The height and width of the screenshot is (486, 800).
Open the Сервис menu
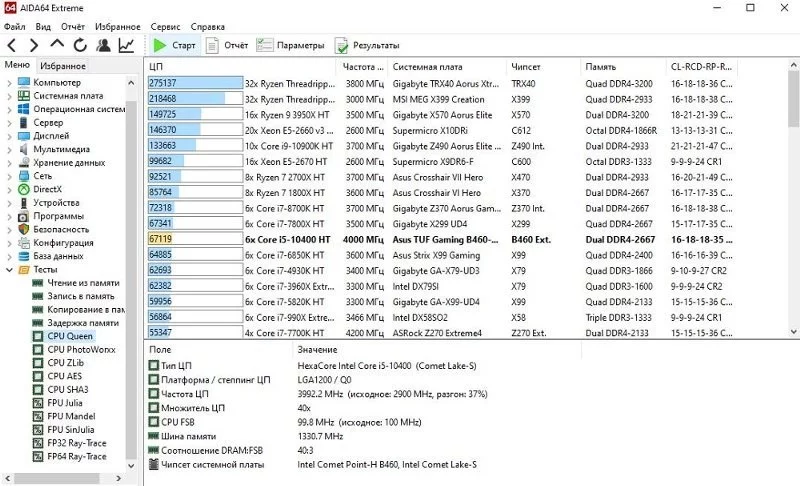click(165, 27)
